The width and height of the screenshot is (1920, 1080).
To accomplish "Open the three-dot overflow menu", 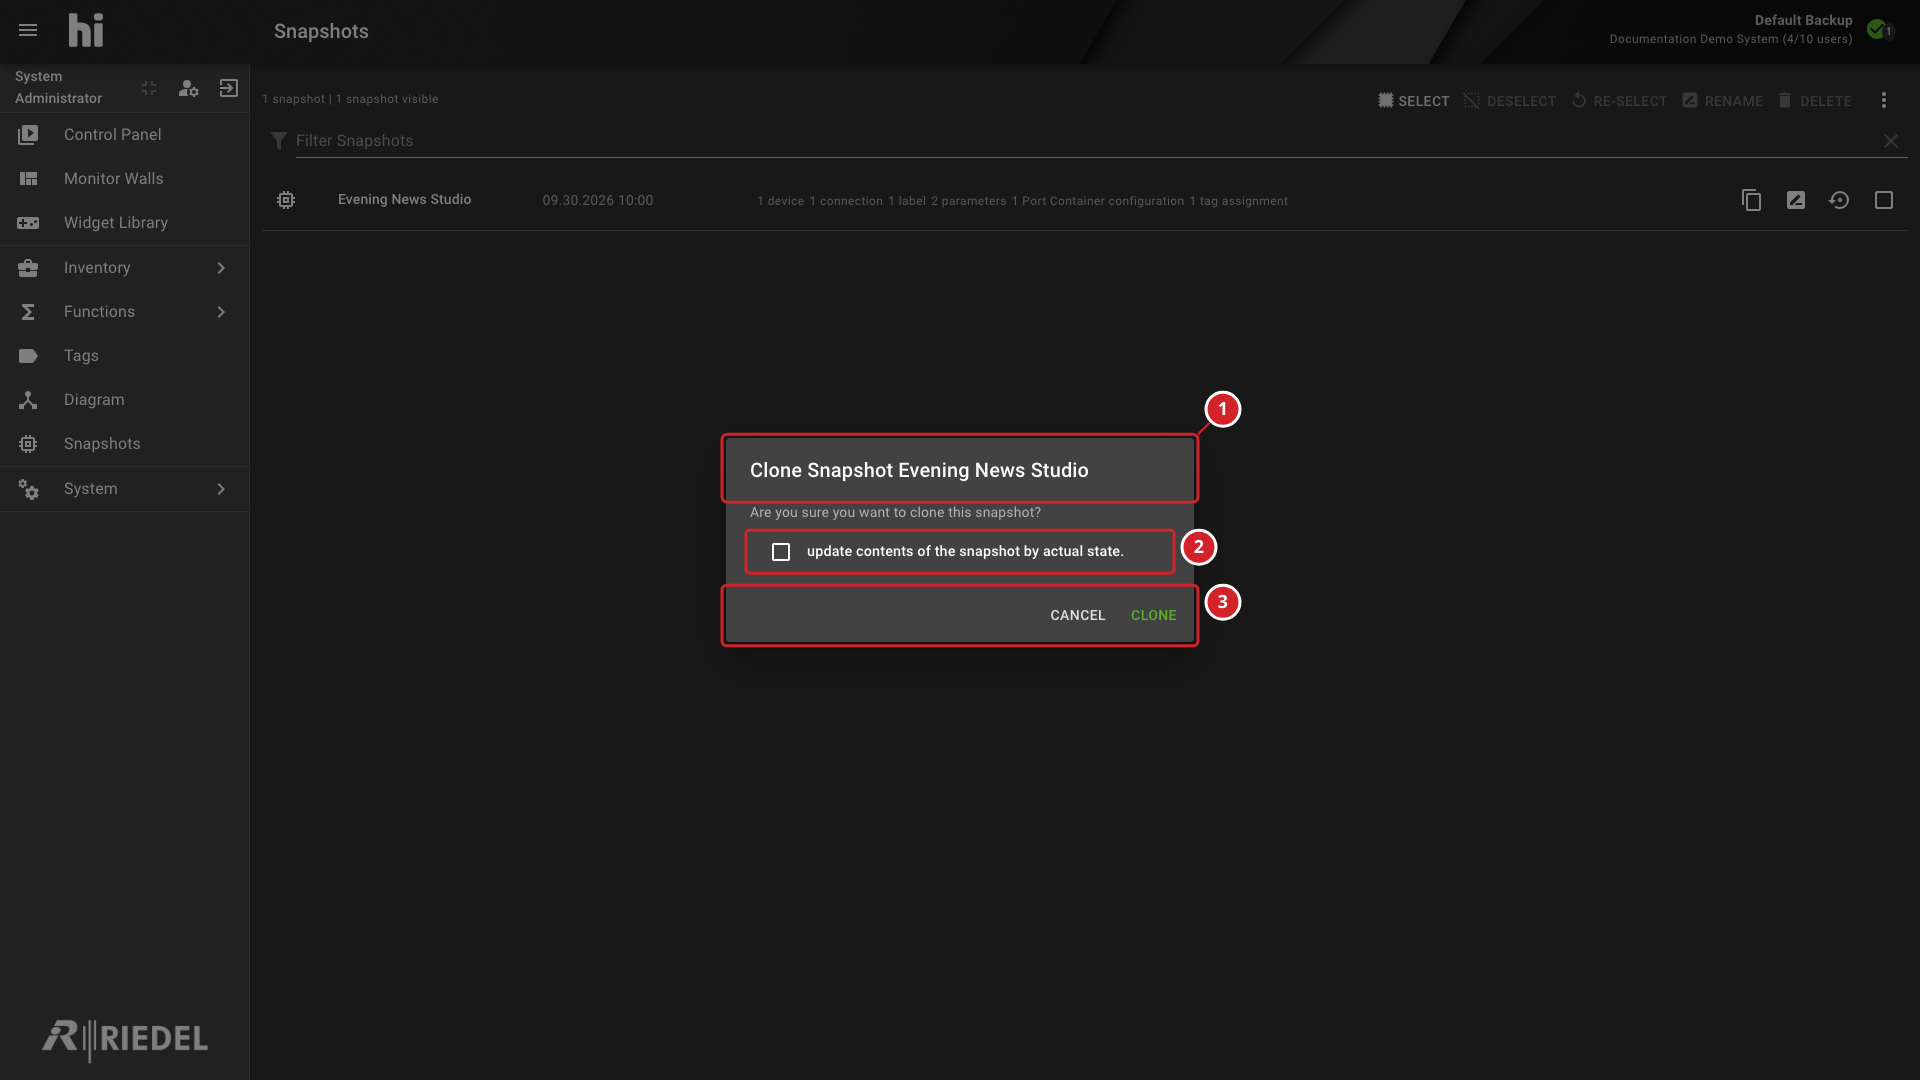I will coord(1884,100).
